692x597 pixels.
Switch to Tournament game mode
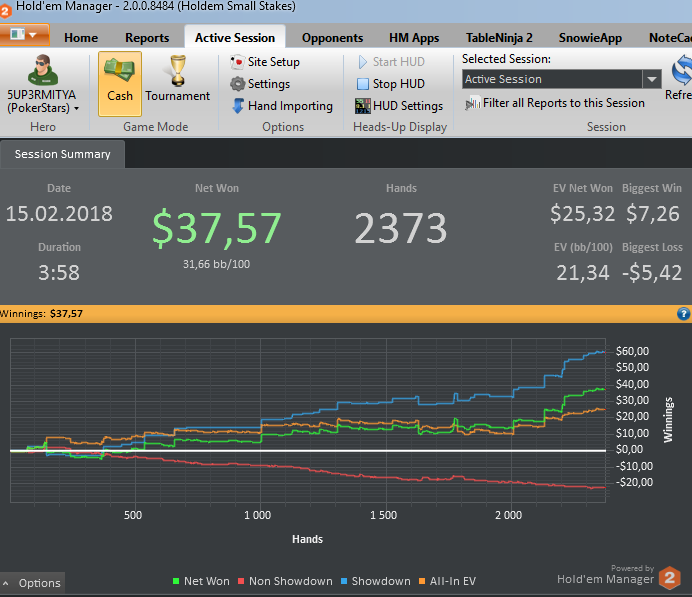point(177,80)
